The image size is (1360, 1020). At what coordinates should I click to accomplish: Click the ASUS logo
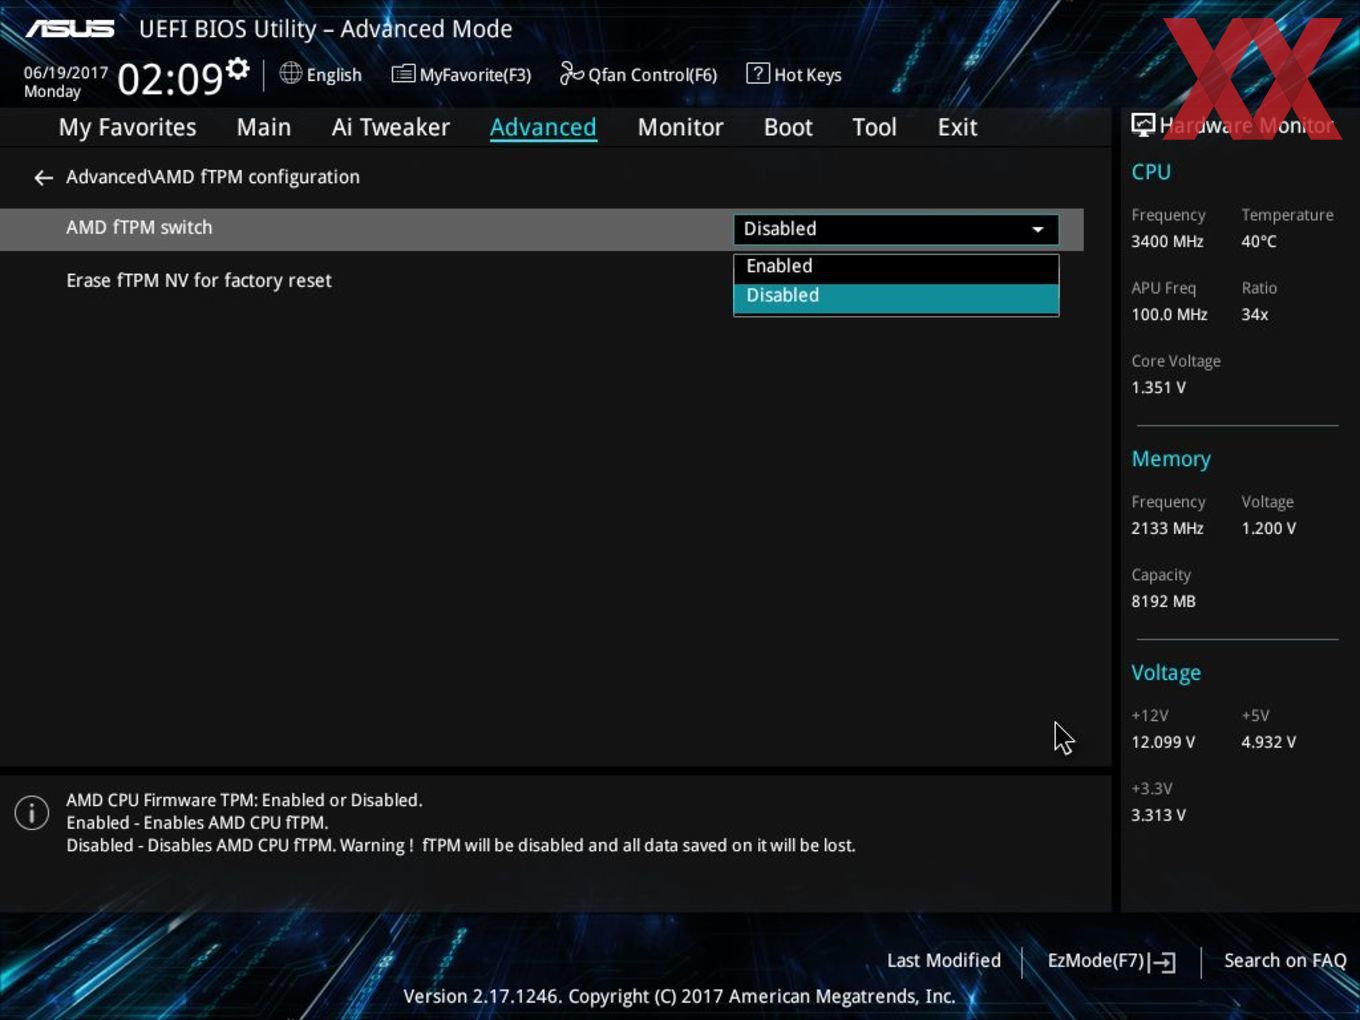pyautogui.click(x=70, y=29)
